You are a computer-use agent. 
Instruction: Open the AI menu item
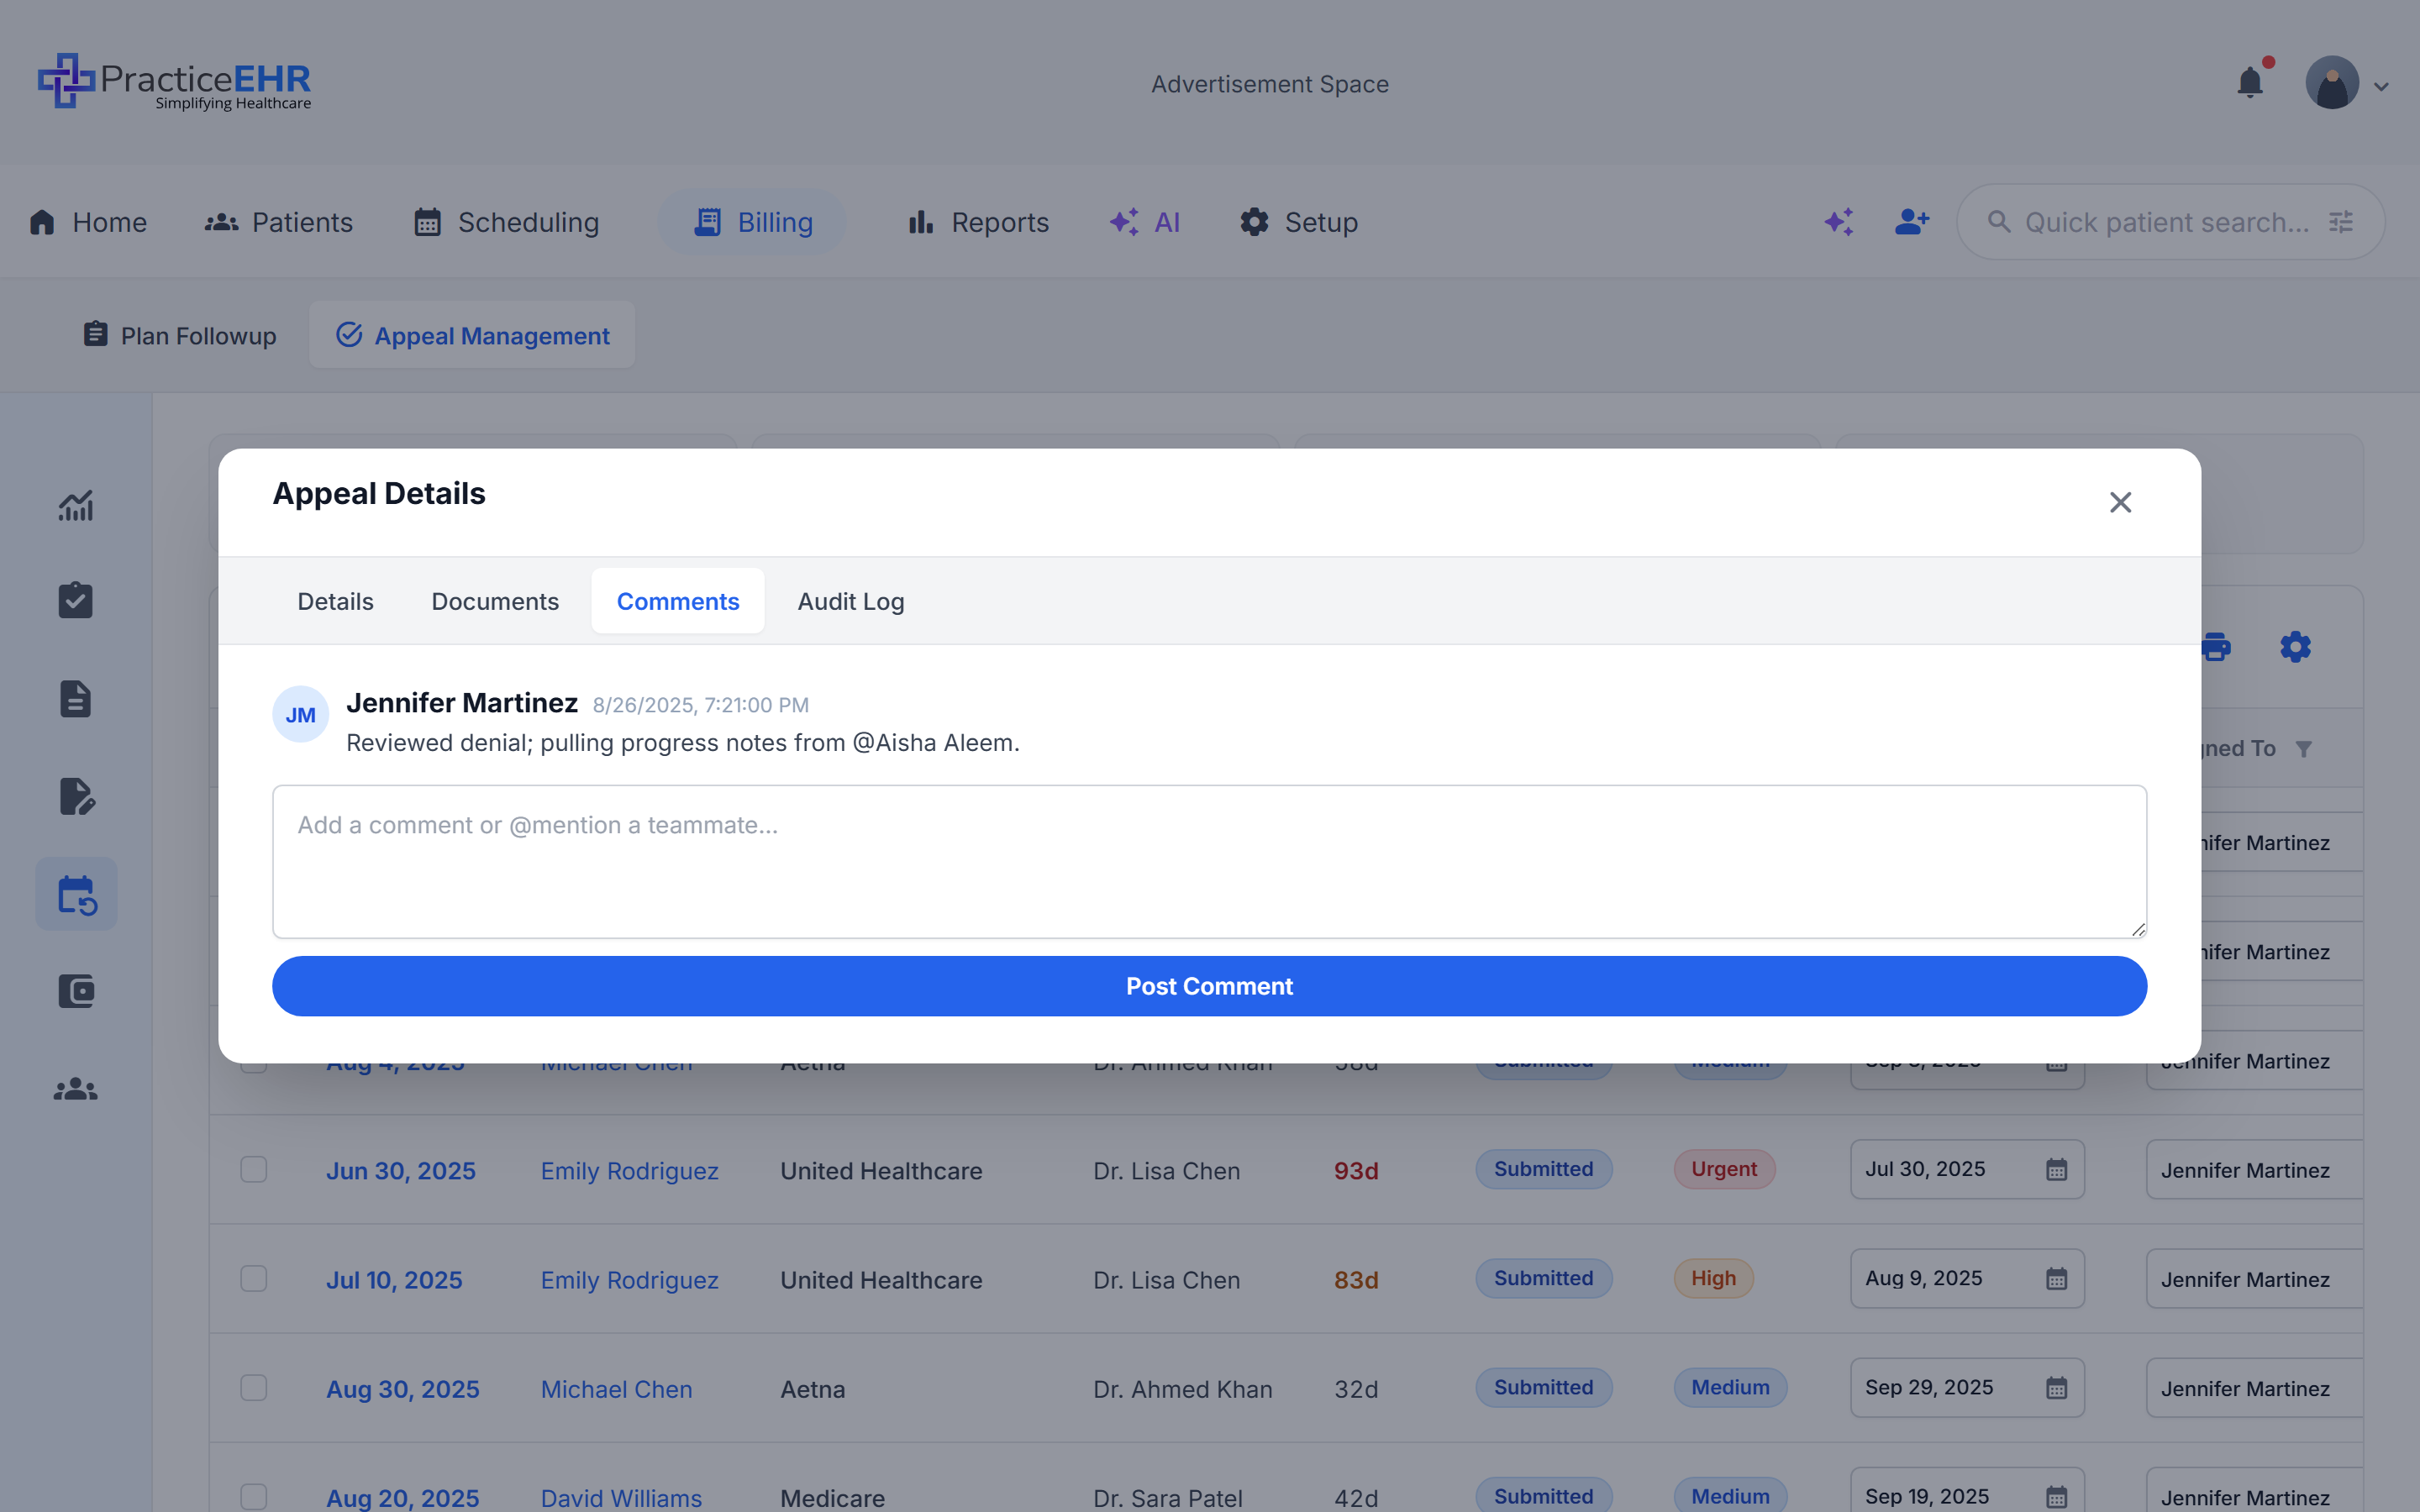1144,222
